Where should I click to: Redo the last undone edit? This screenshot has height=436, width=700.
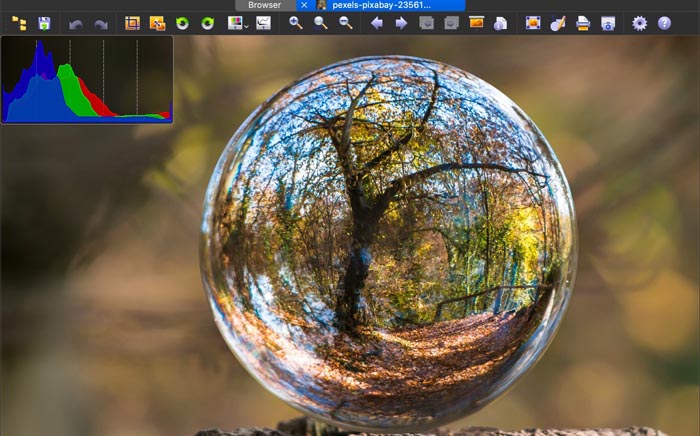click(101, 24)
